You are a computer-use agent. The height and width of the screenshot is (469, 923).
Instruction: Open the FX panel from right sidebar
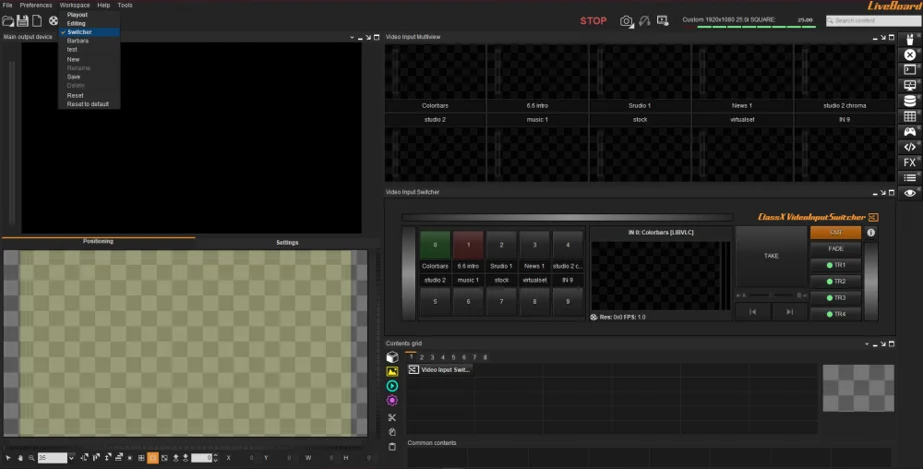(909, 162)
